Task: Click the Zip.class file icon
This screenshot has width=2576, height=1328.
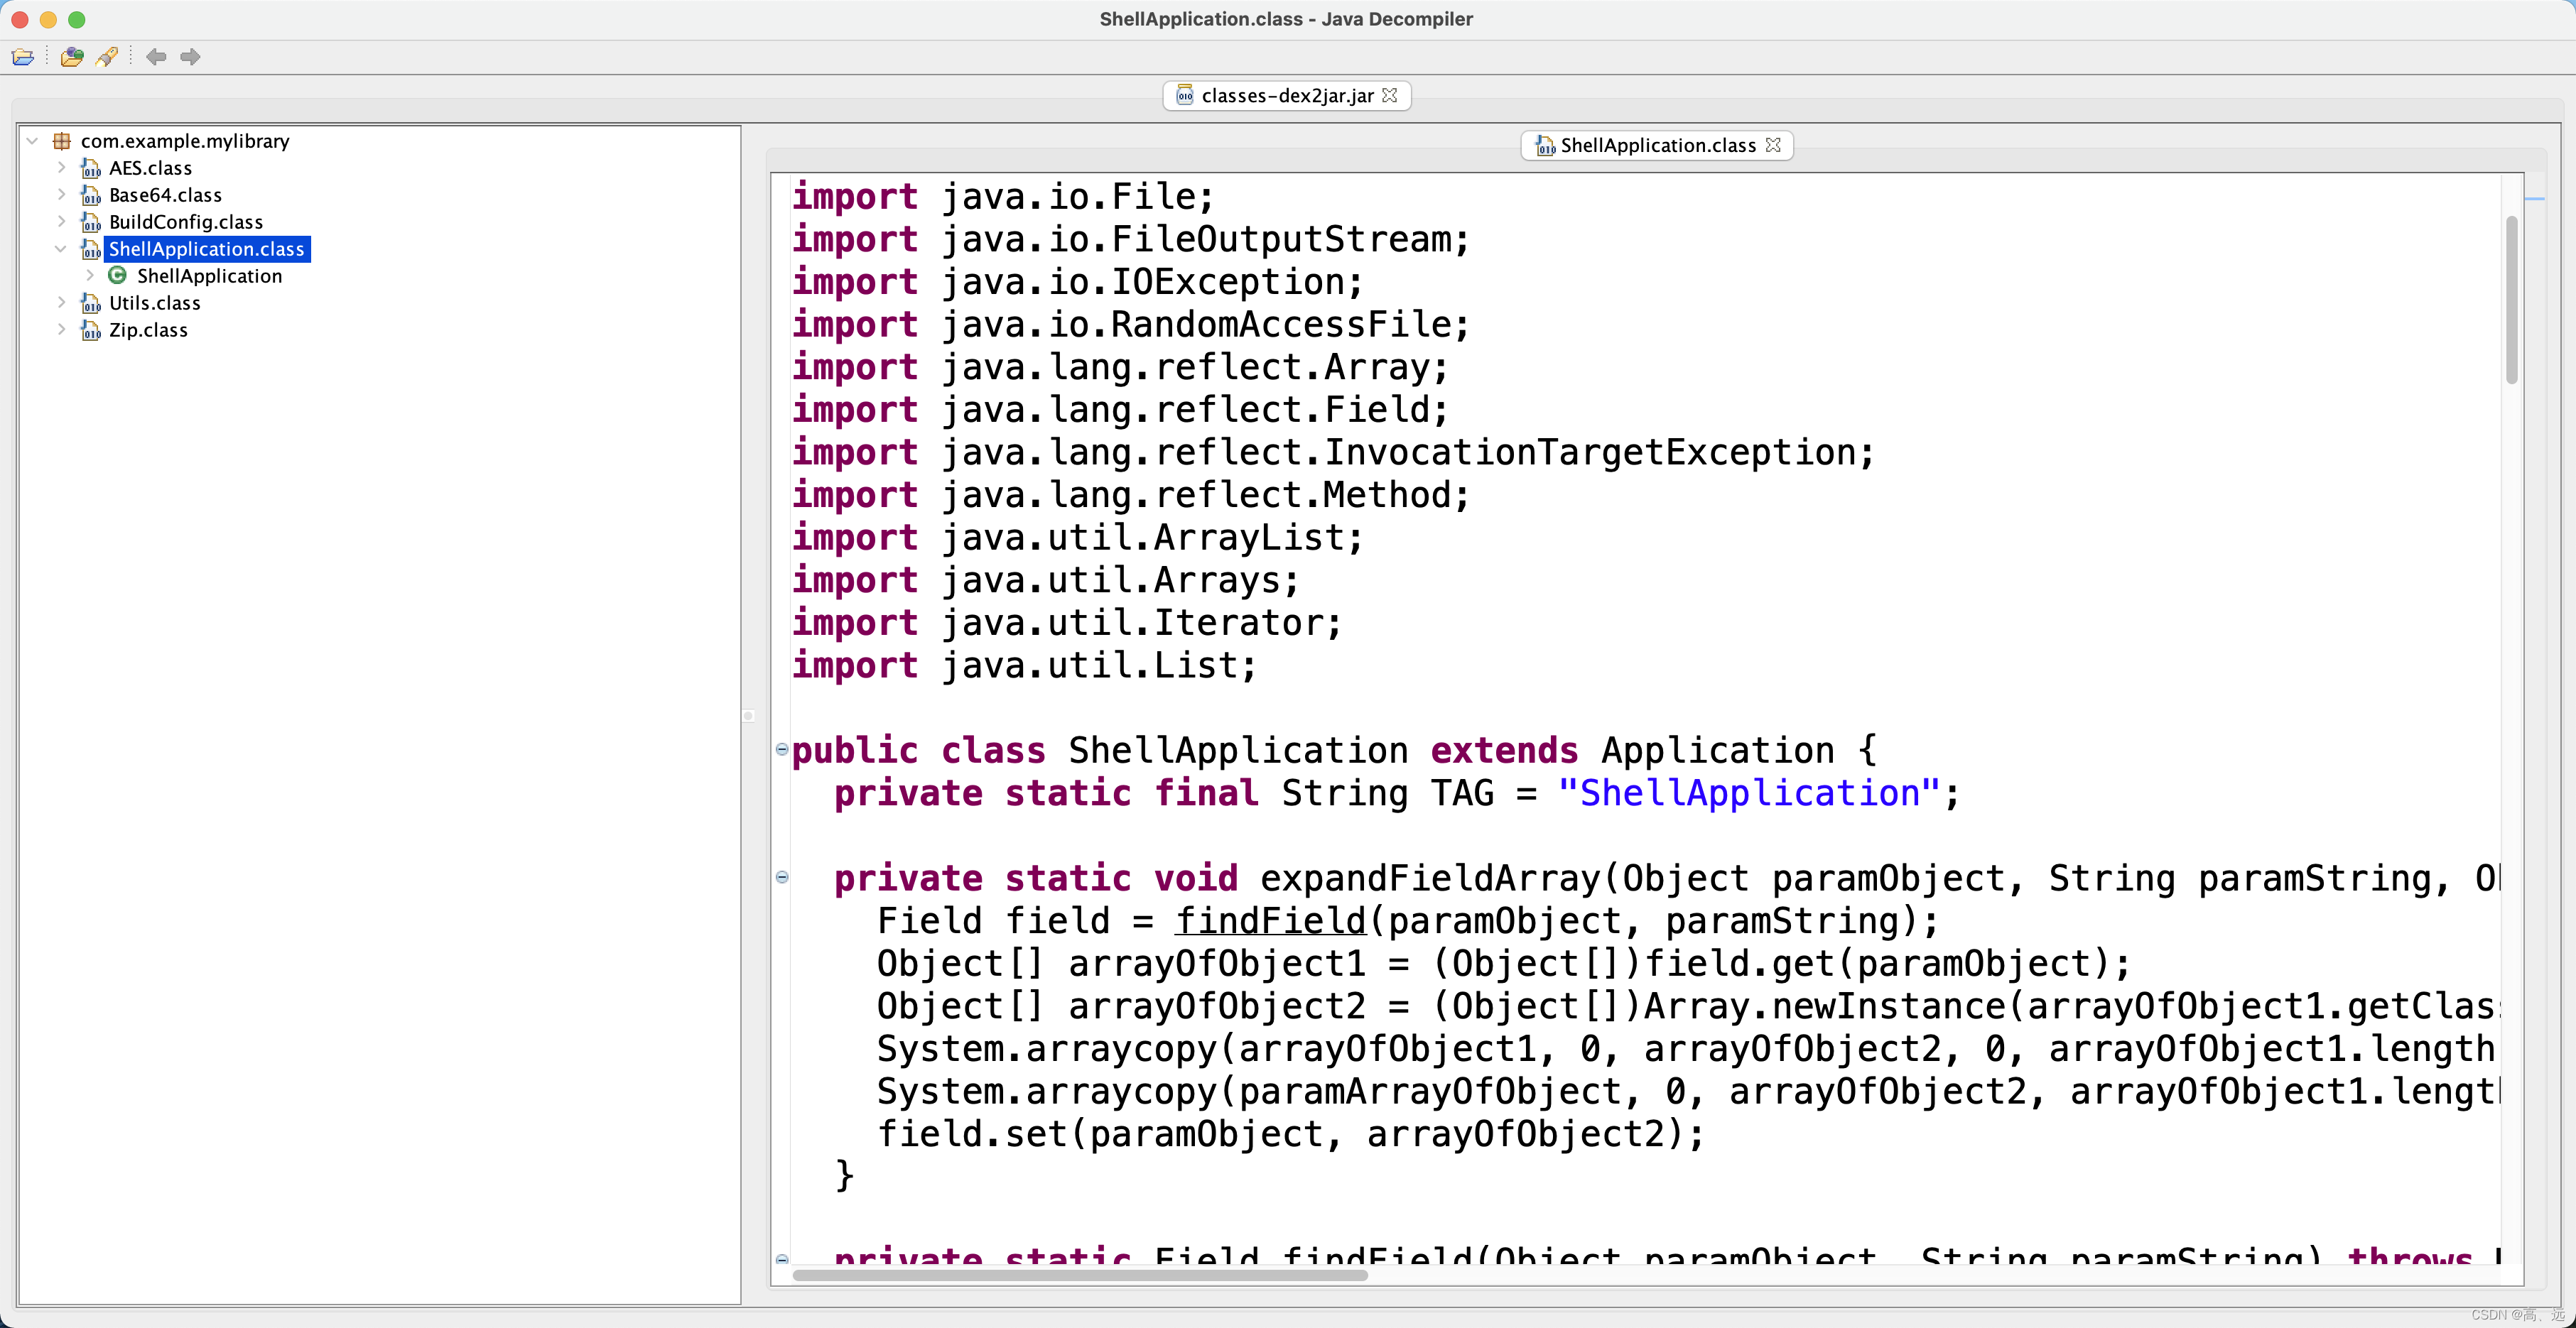Action: pos(91,330)
